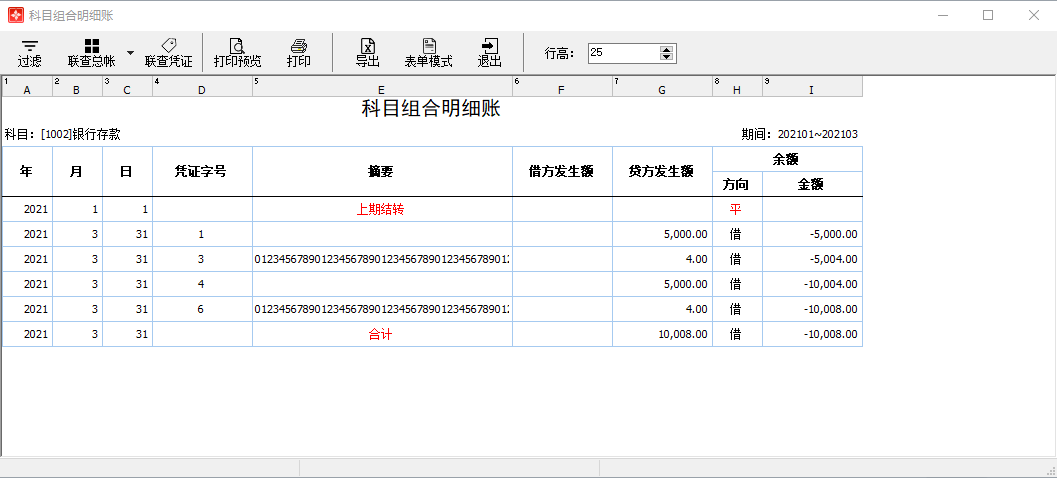This screenshot has height=478, width=1057.
Task: Select the -5,004.00 balance cell
Action: tap(812, 259)
